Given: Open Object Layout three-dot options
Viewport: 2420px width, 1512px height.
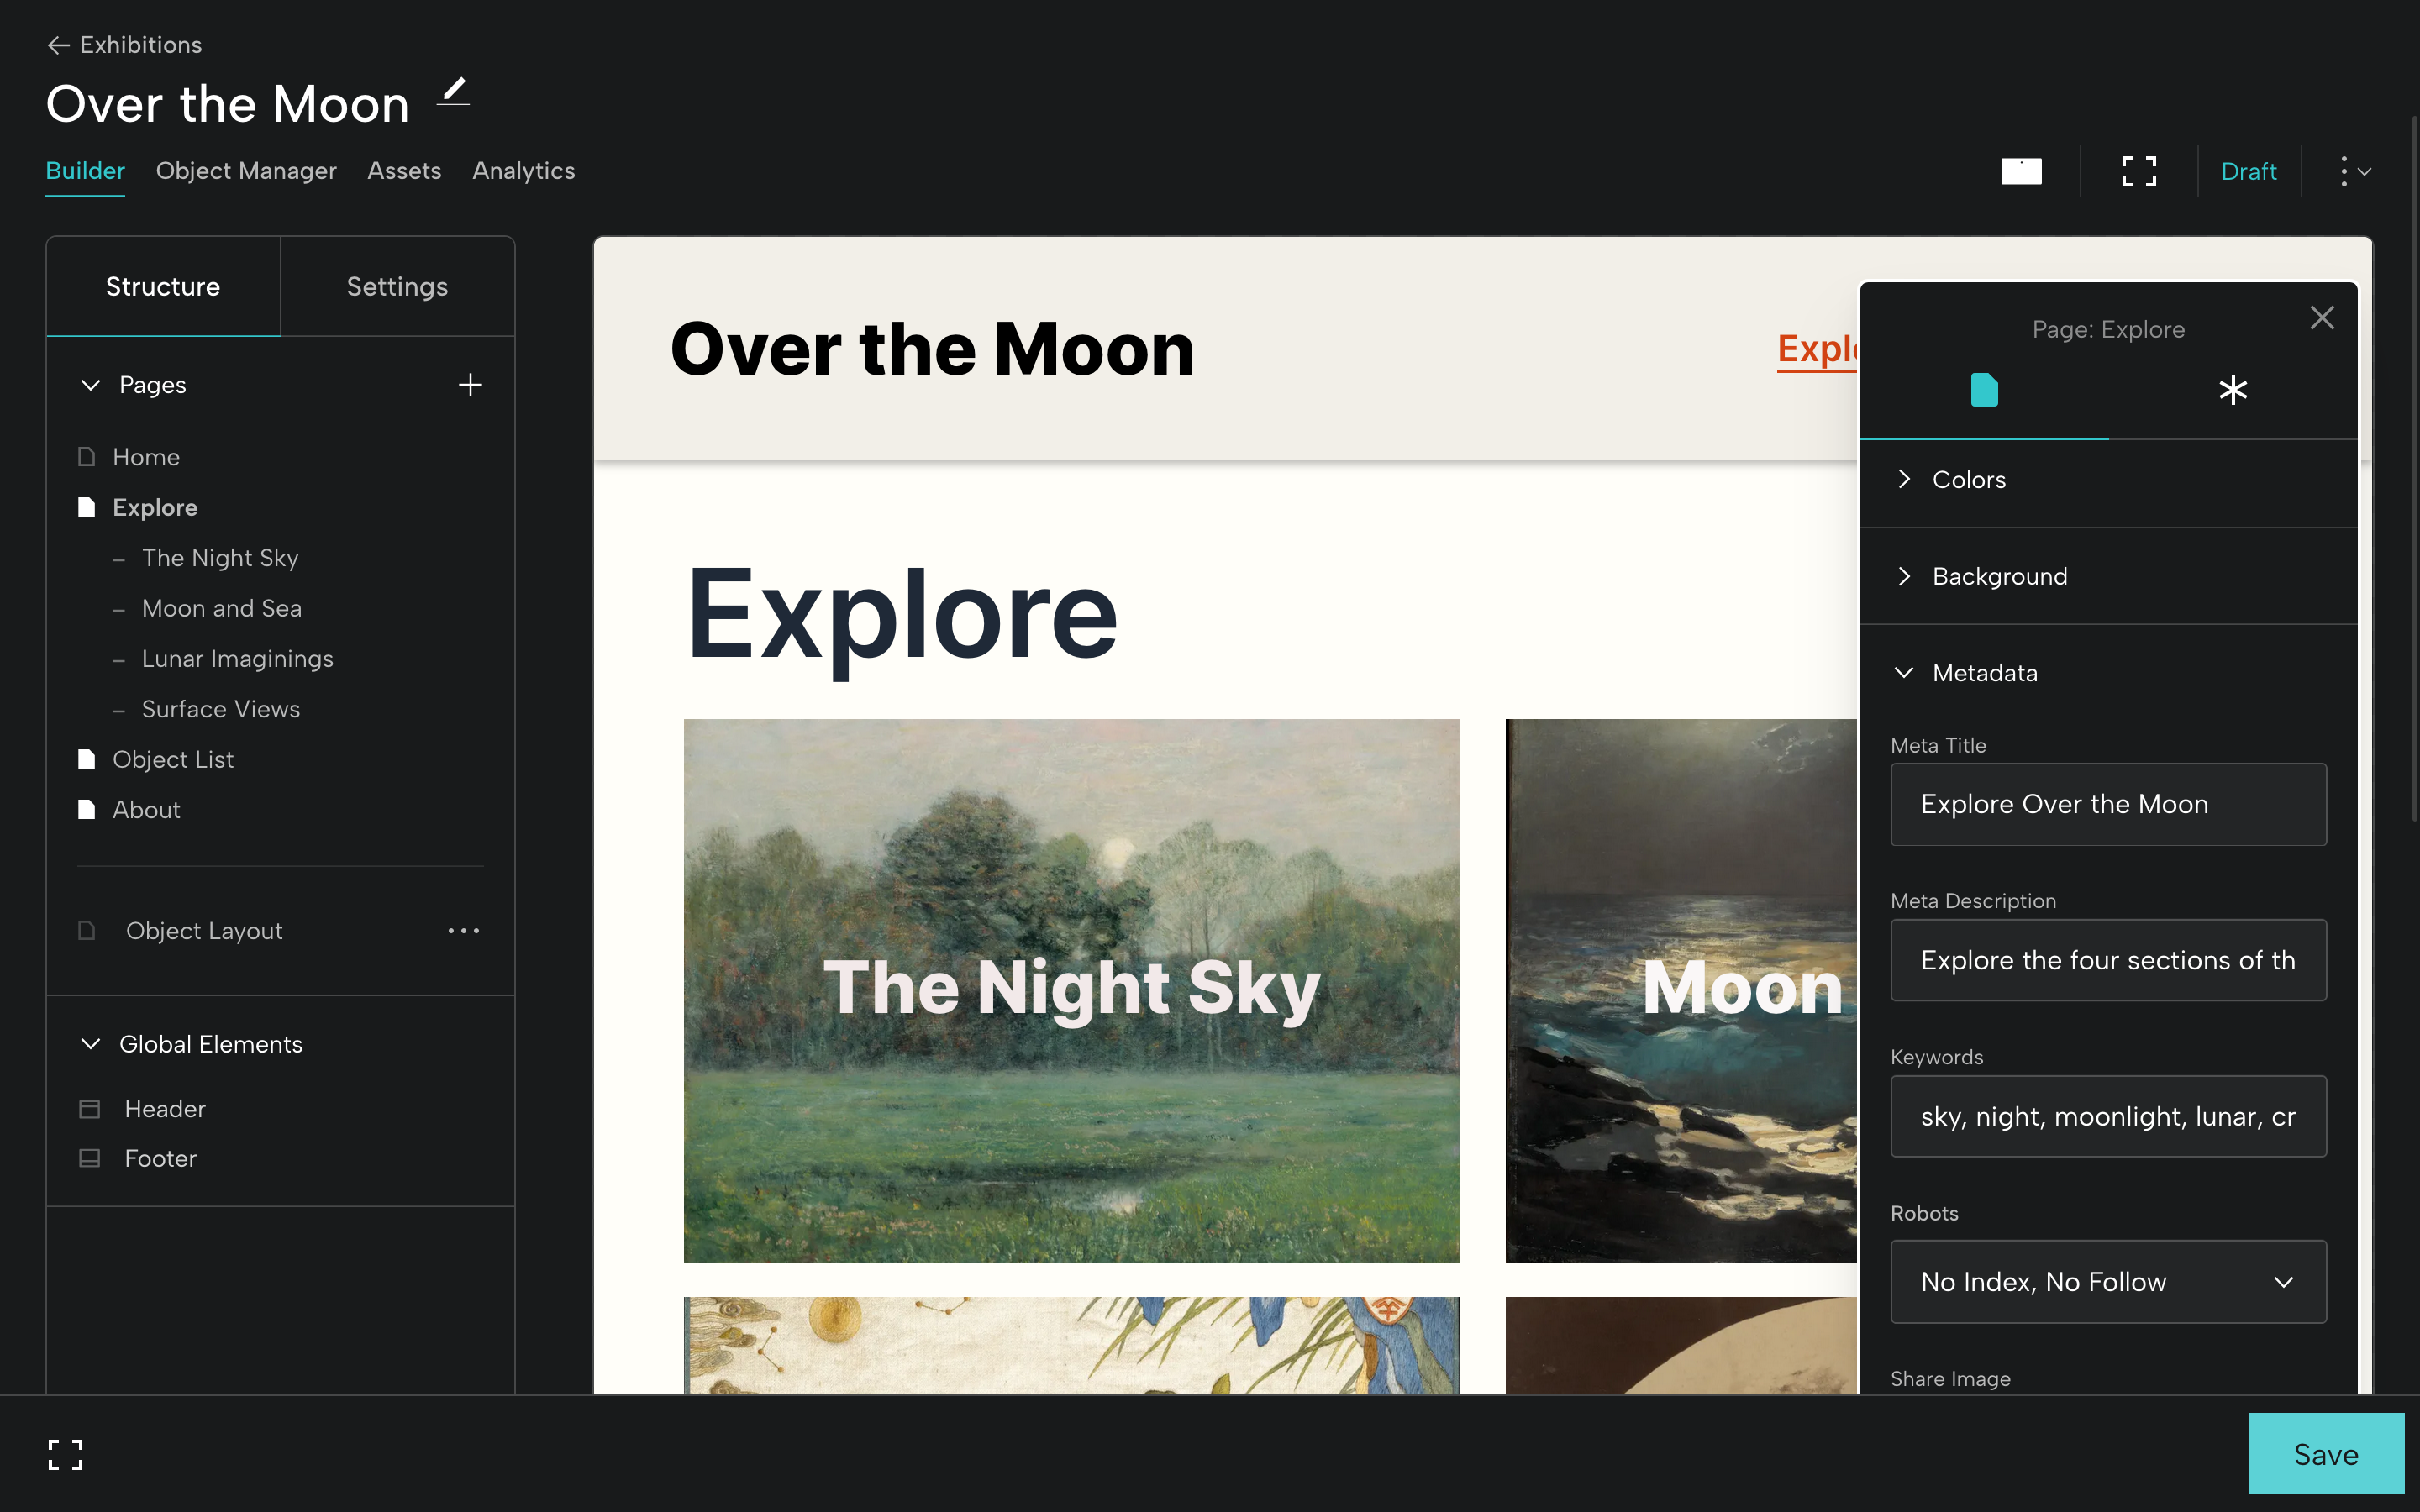Looking at the screenshot, I should [x=463, y=931].
